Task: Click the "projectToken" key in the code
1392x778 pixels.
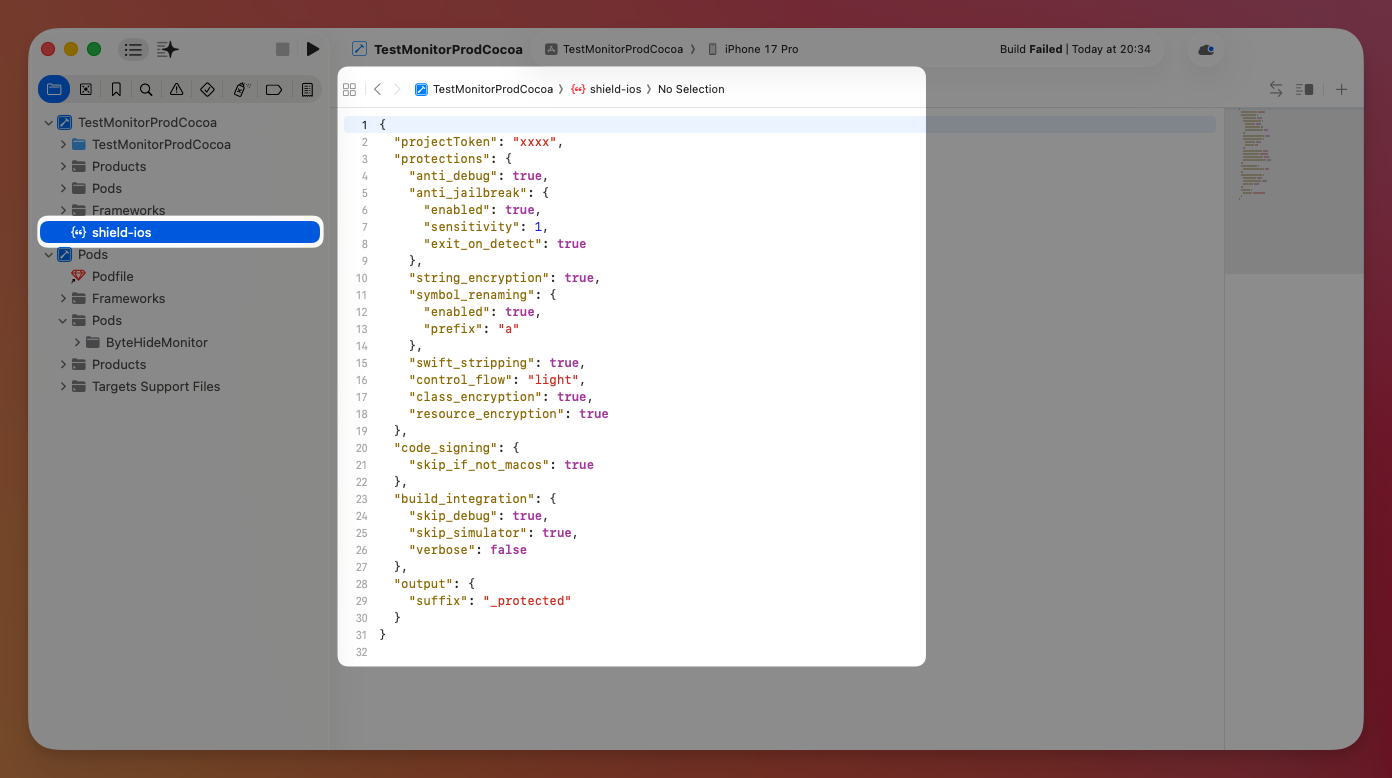Action: (x=444, y=142)
